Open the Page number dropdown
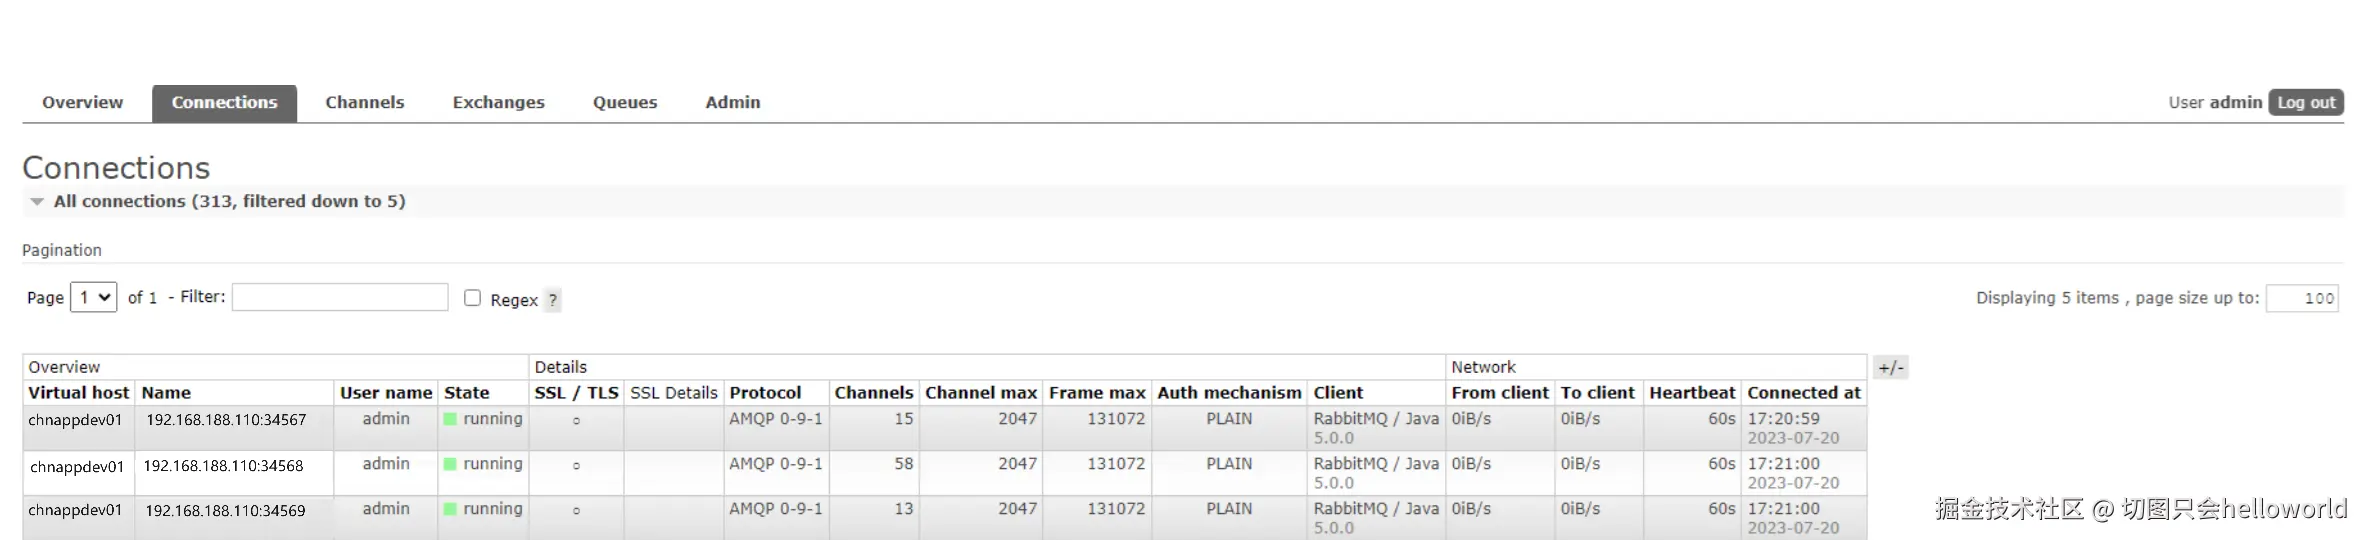Image resolution: width=2366 pixels, height=540 pixels. 93,297
